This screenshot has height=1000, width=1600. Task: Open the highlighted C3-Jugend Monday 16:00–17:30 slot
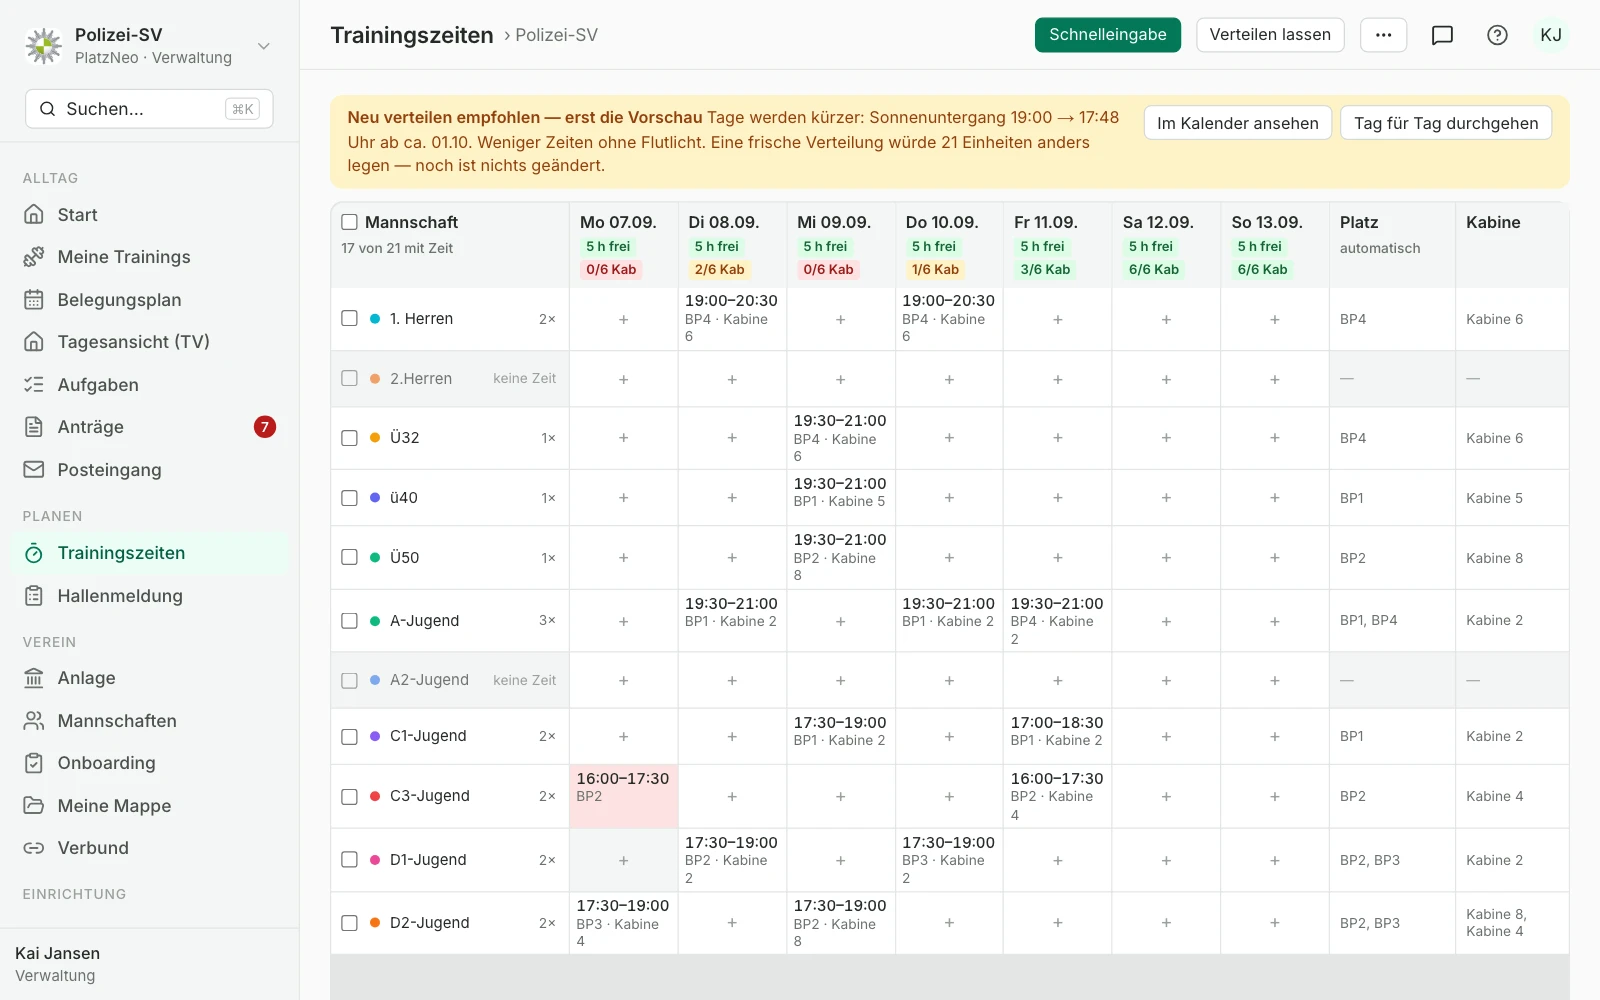pos(624,796)
